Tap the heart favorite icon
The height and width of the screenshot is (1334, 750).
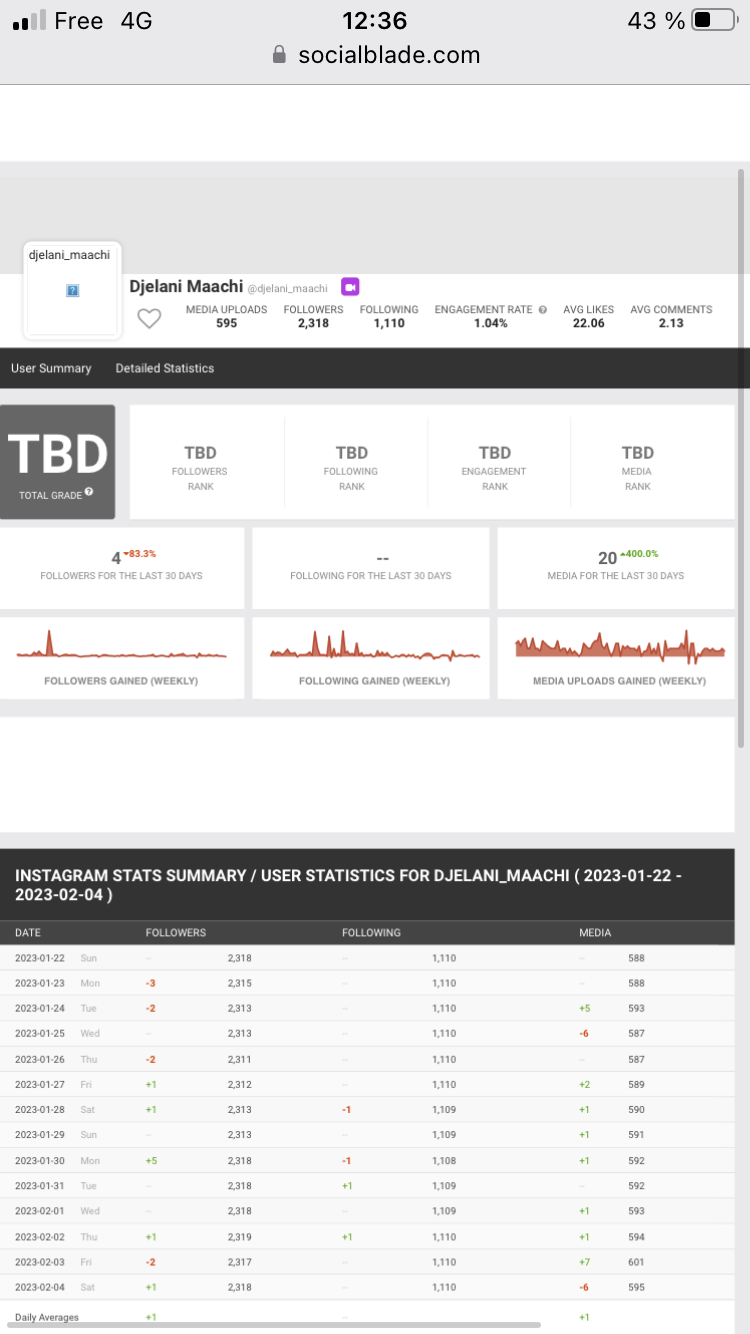coord(149,319)
